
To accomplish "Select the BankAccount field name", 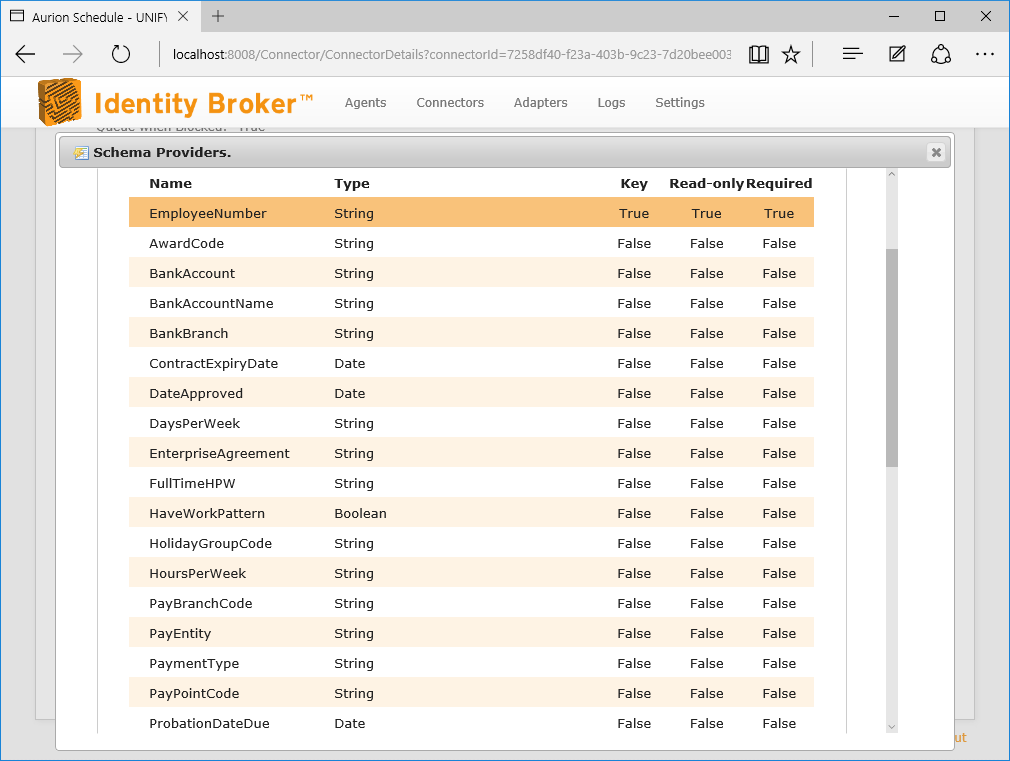I will [x=192, y=273].
